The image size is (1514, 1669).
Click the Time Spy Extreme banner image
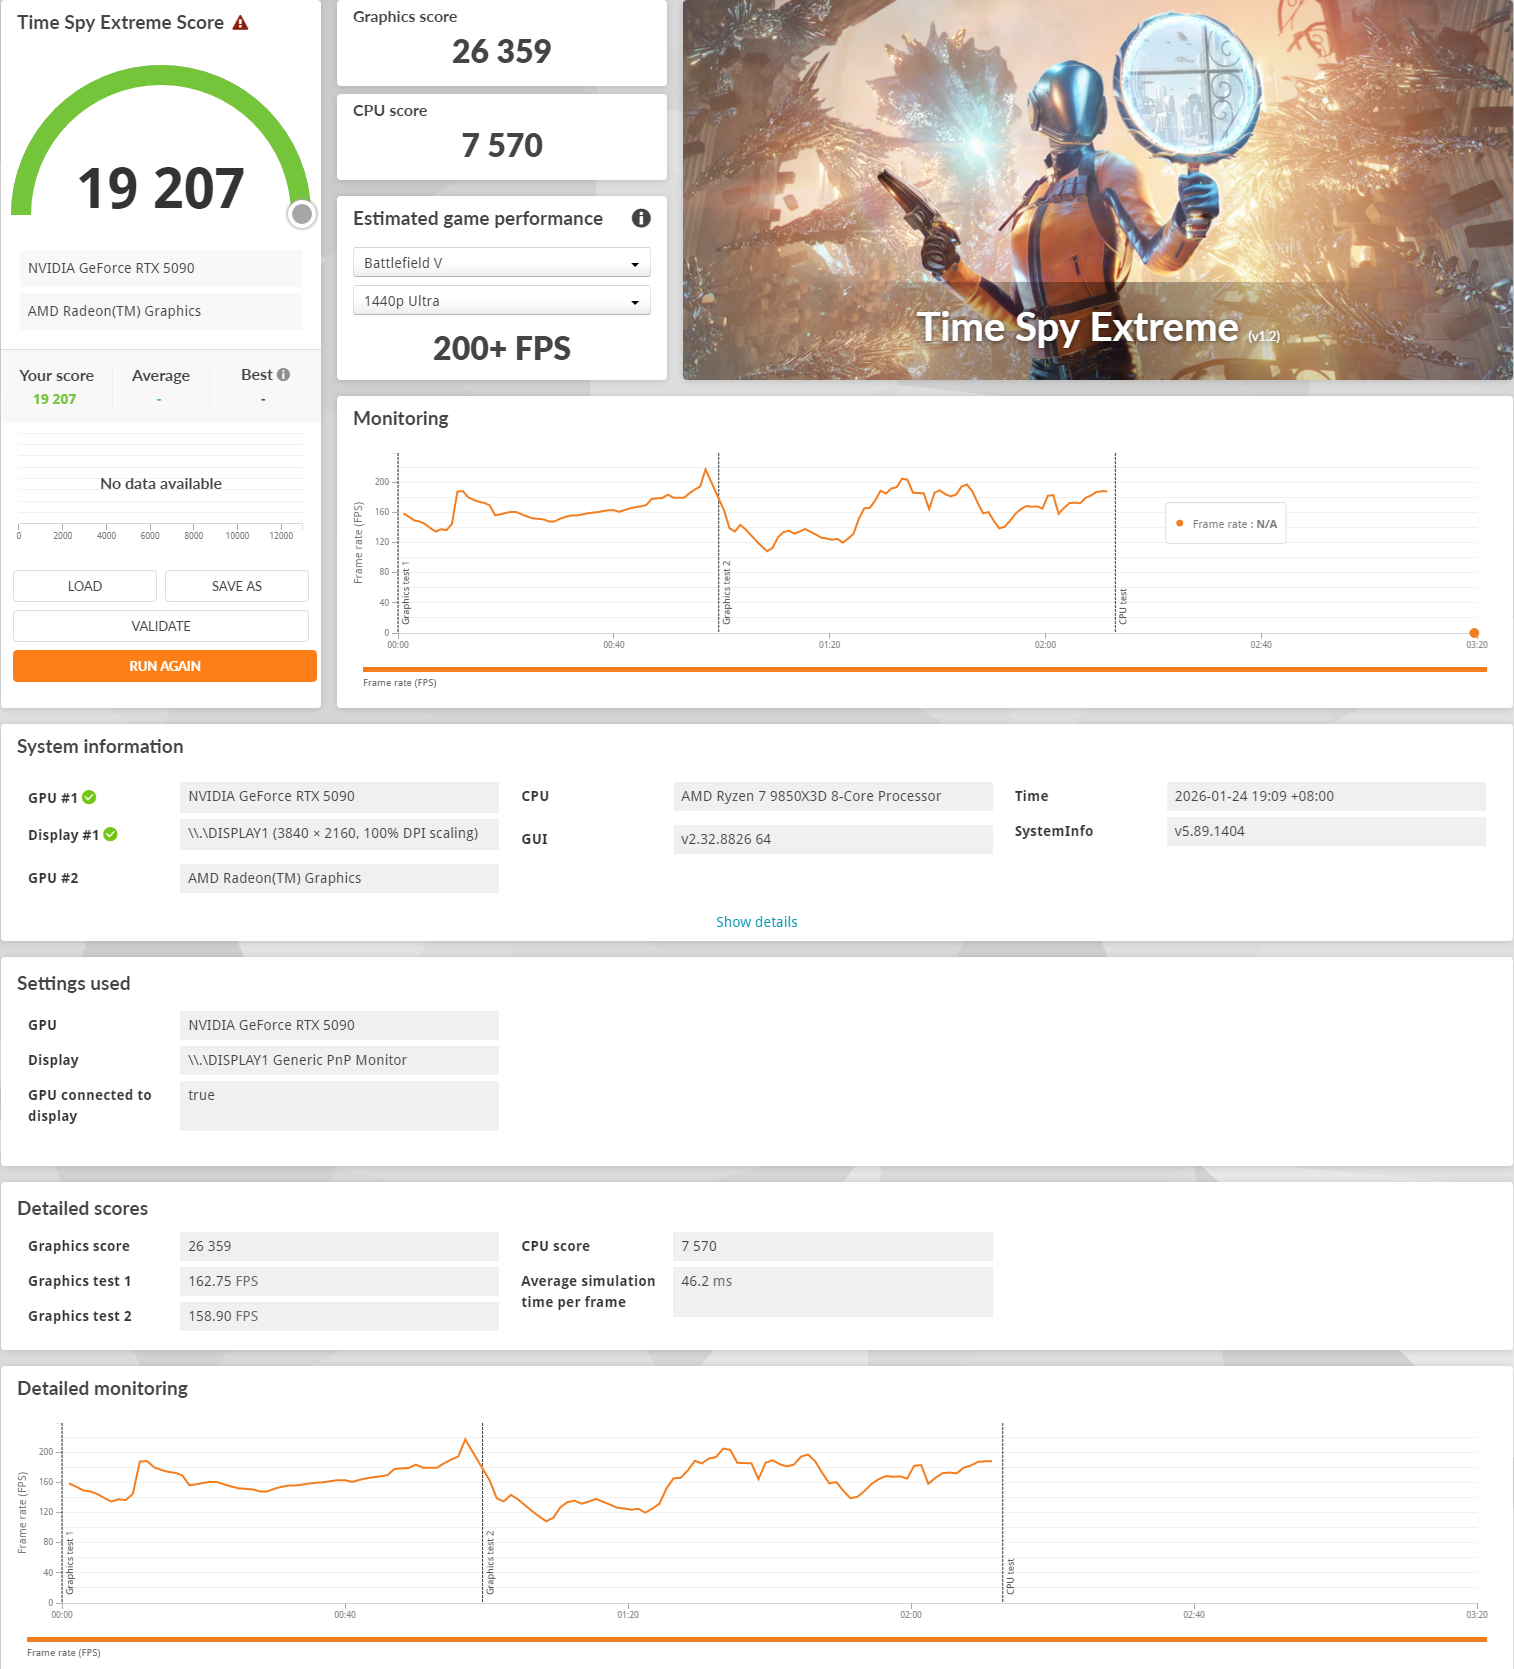coord(1098,190)
